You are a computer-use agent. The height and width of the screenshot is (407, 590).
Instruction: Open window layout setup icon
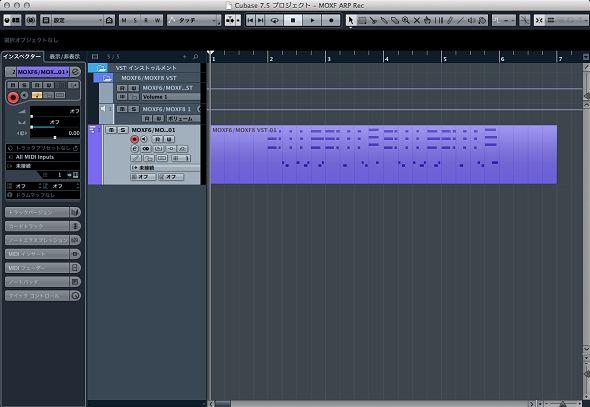[46, 20]
